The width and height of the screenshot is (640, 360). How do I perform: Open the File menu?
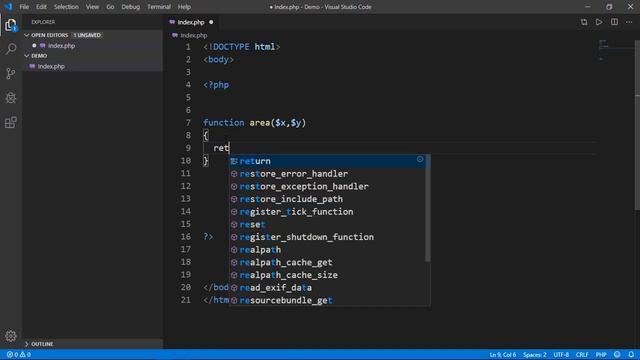tap(24, 7)
